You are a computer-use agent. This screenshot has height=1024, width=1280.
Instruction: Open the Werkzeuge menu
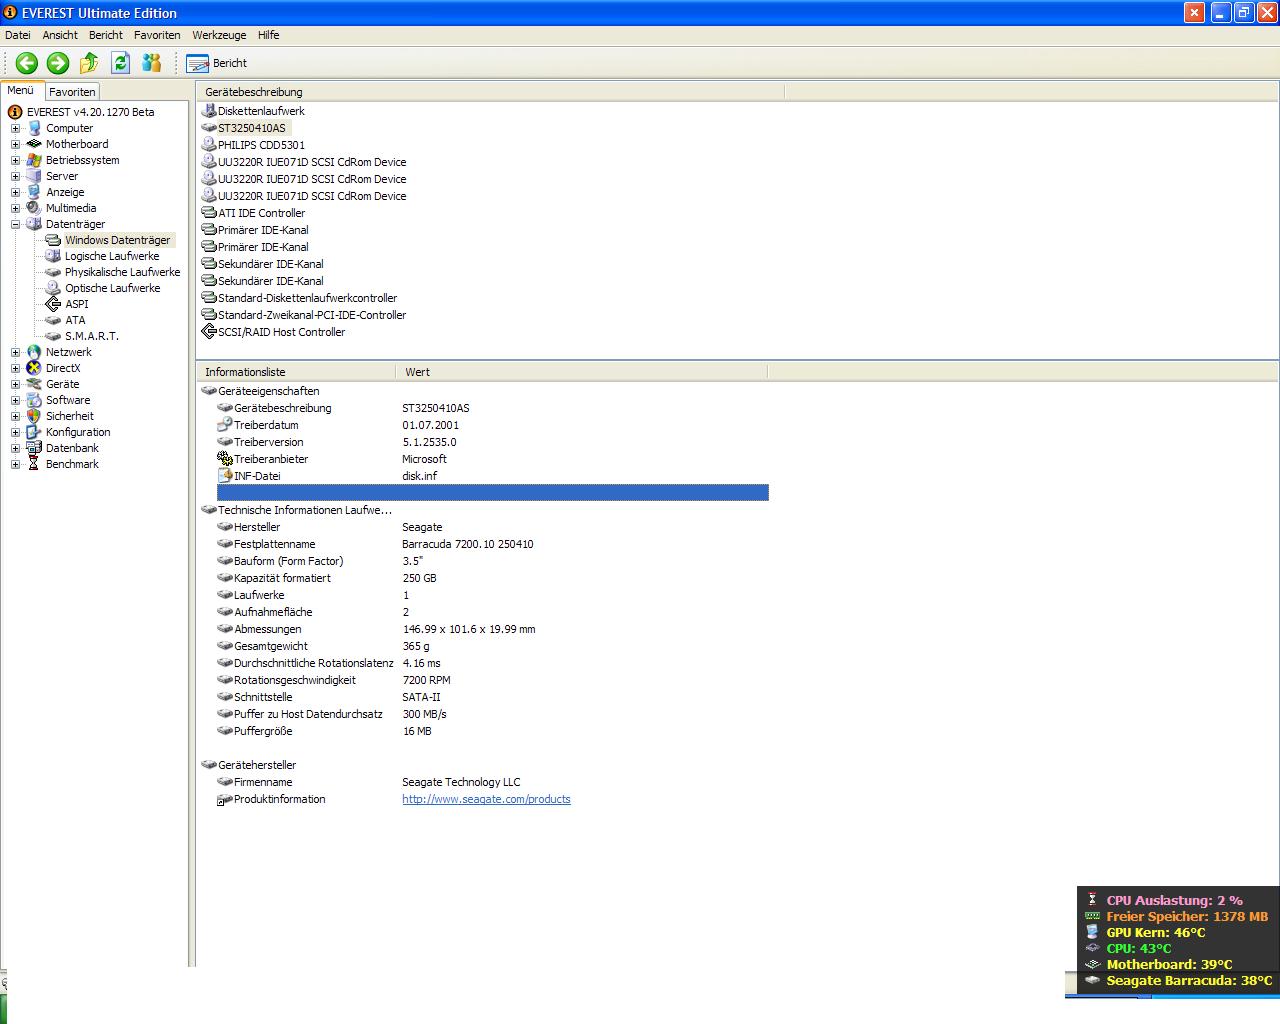pos(219,35)
